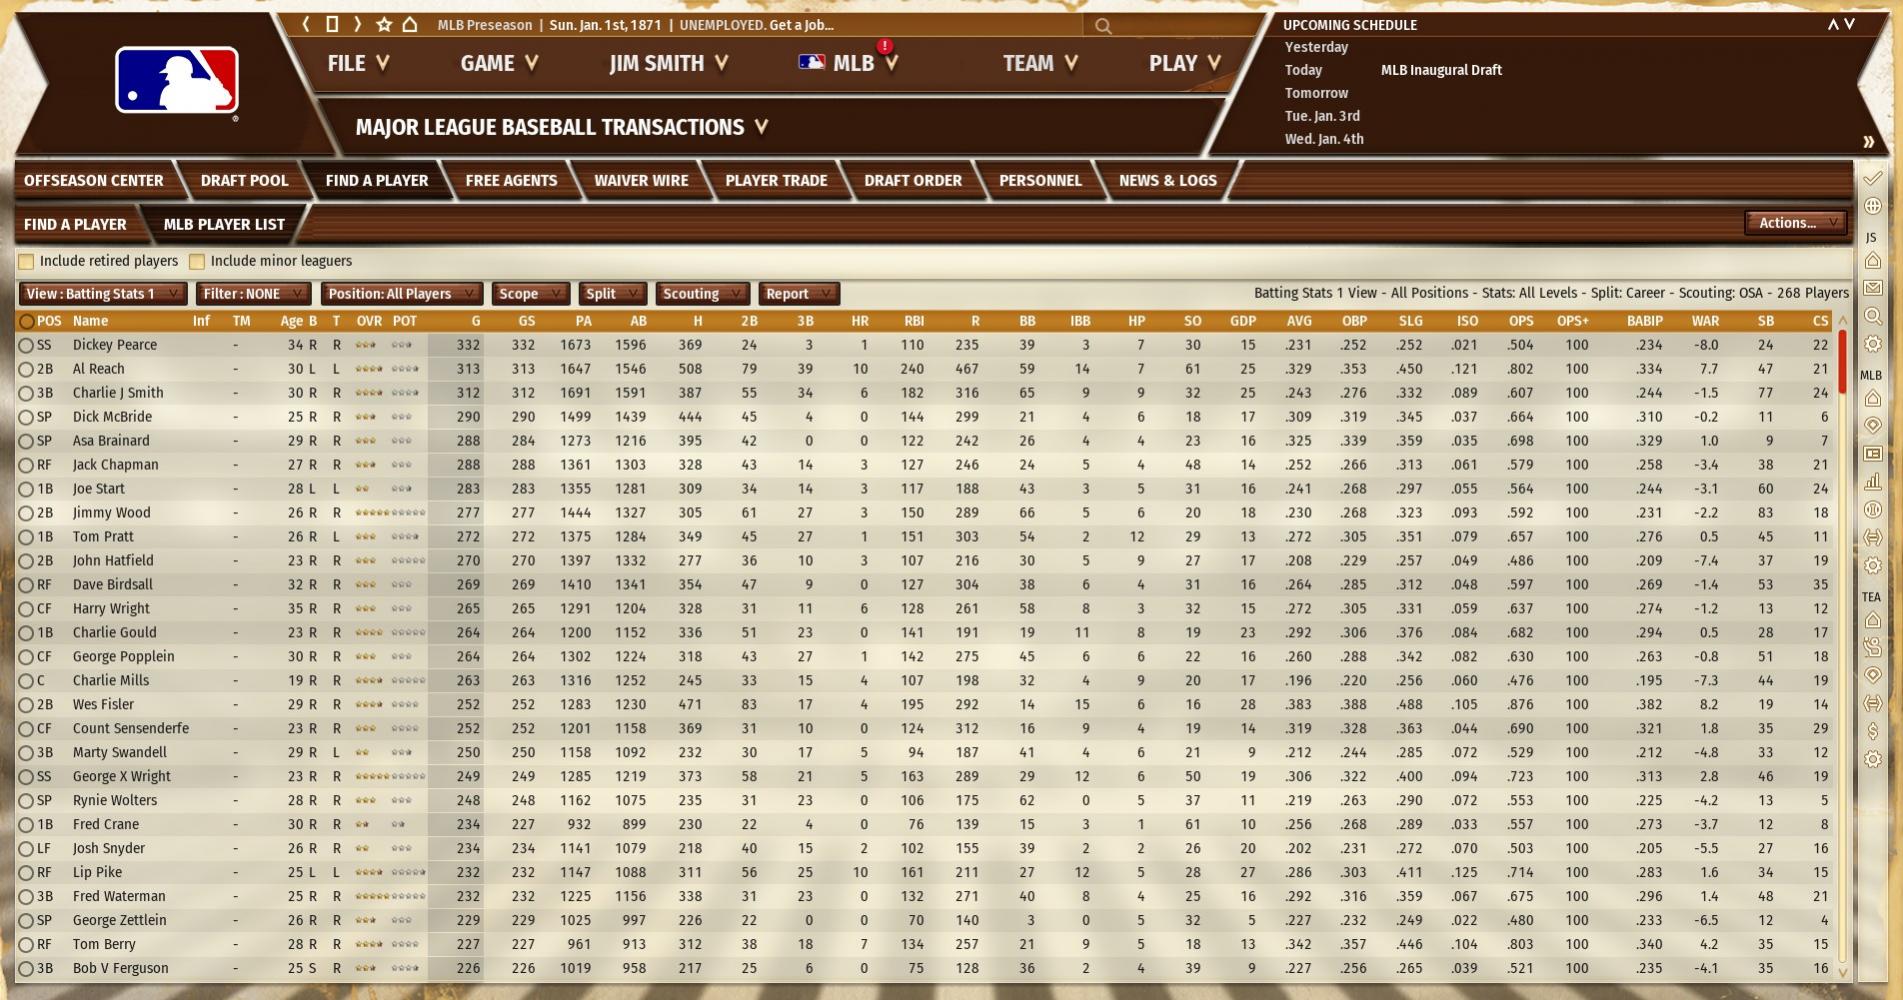Click the globe icon in right sidebar

1873,206
